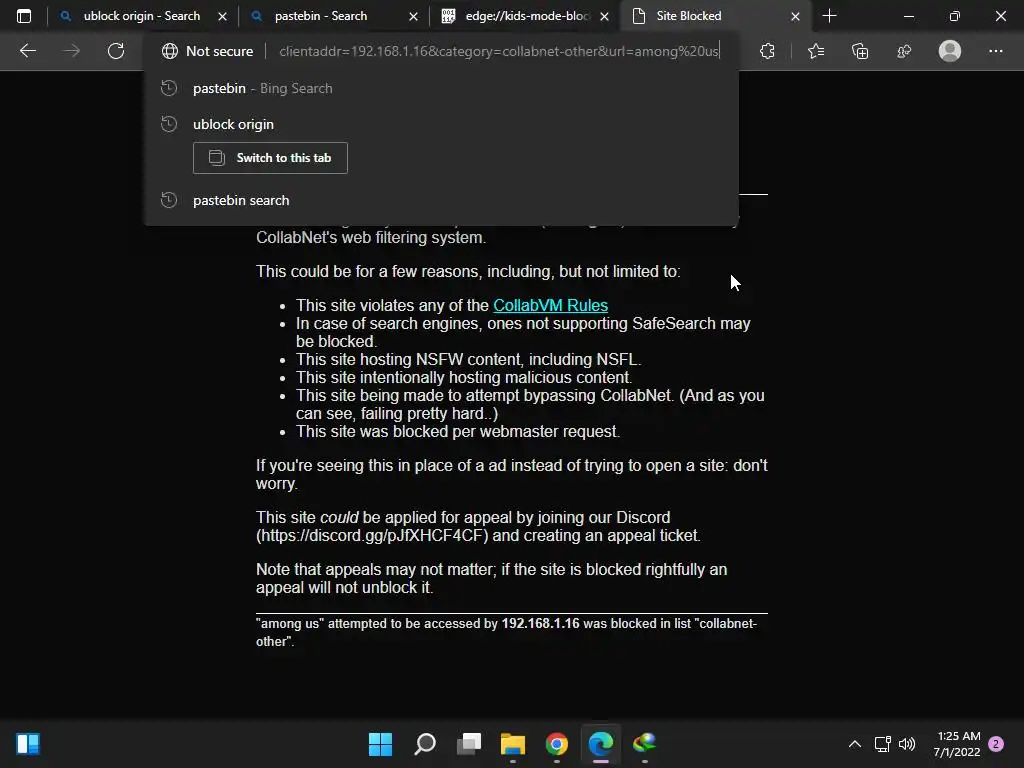Open the last pinned taskbar app icon
Viewport: 1024px width, 768px height.
point(645,744)
